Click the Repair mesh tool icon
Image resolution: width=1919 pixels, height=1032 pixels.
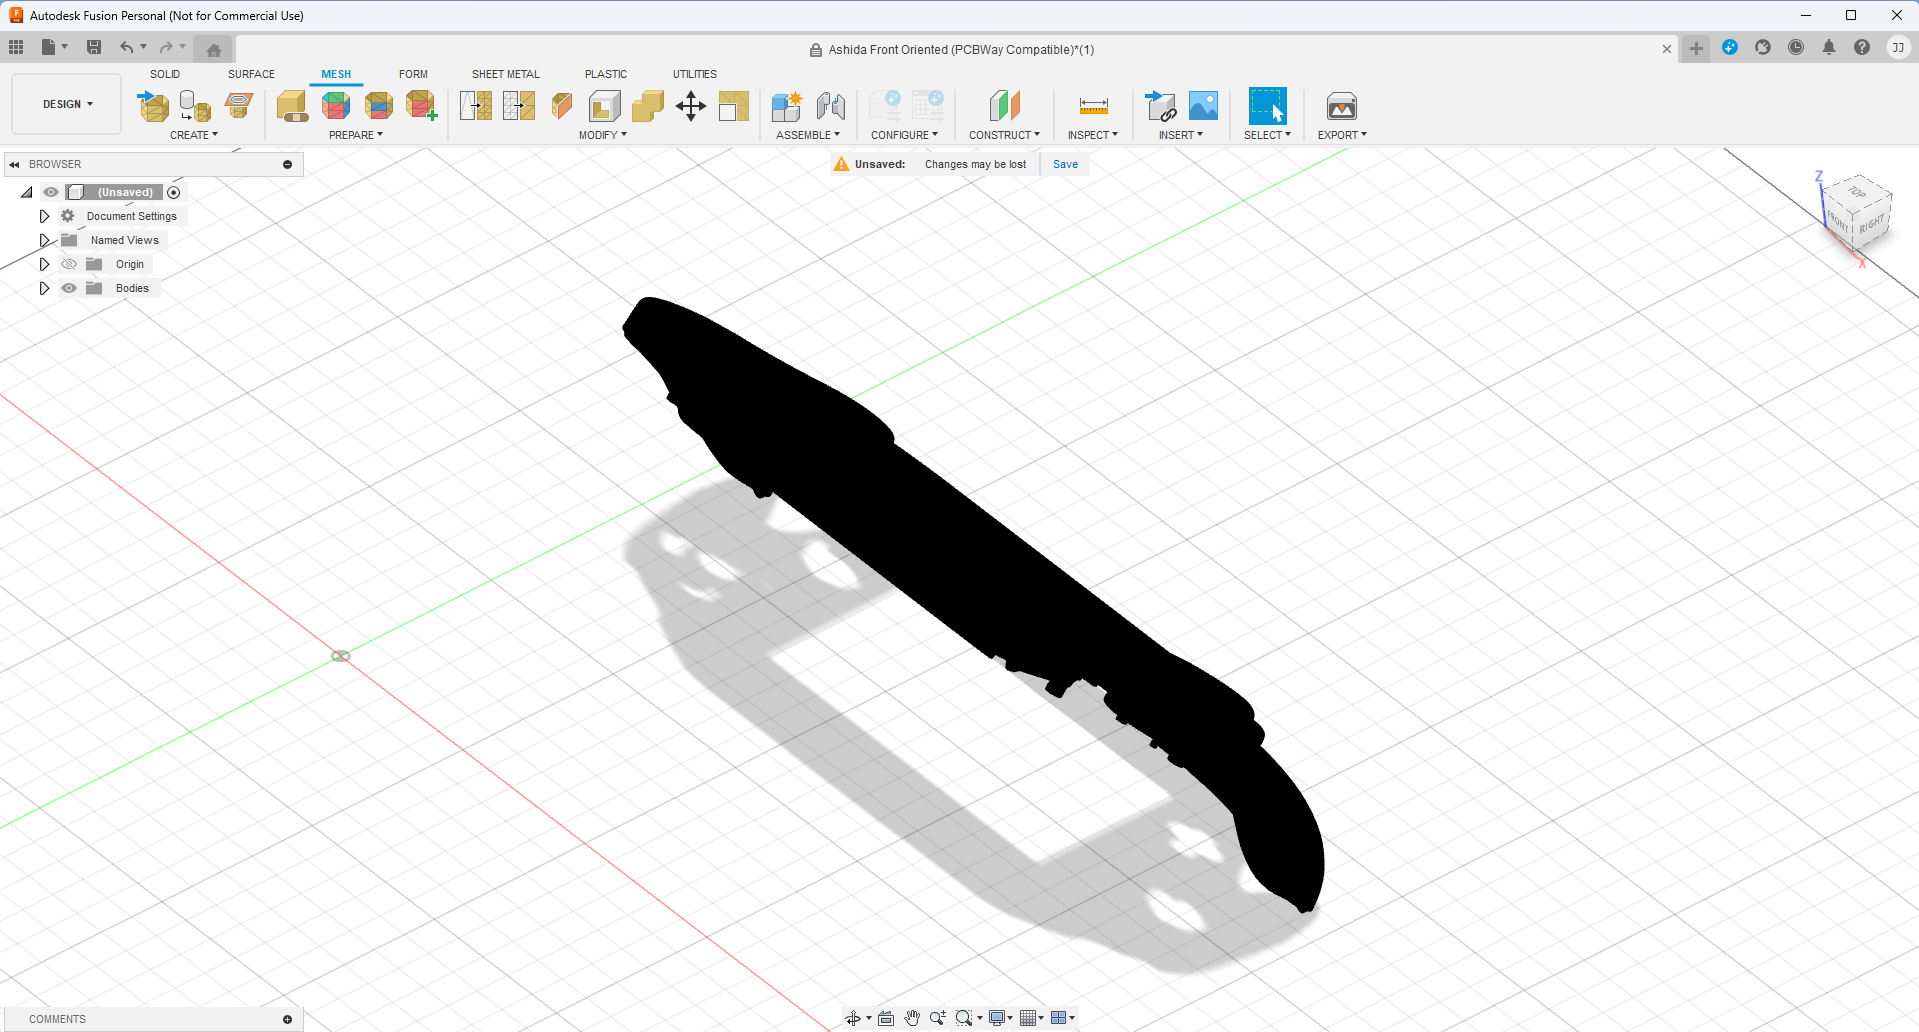(292, 106)
